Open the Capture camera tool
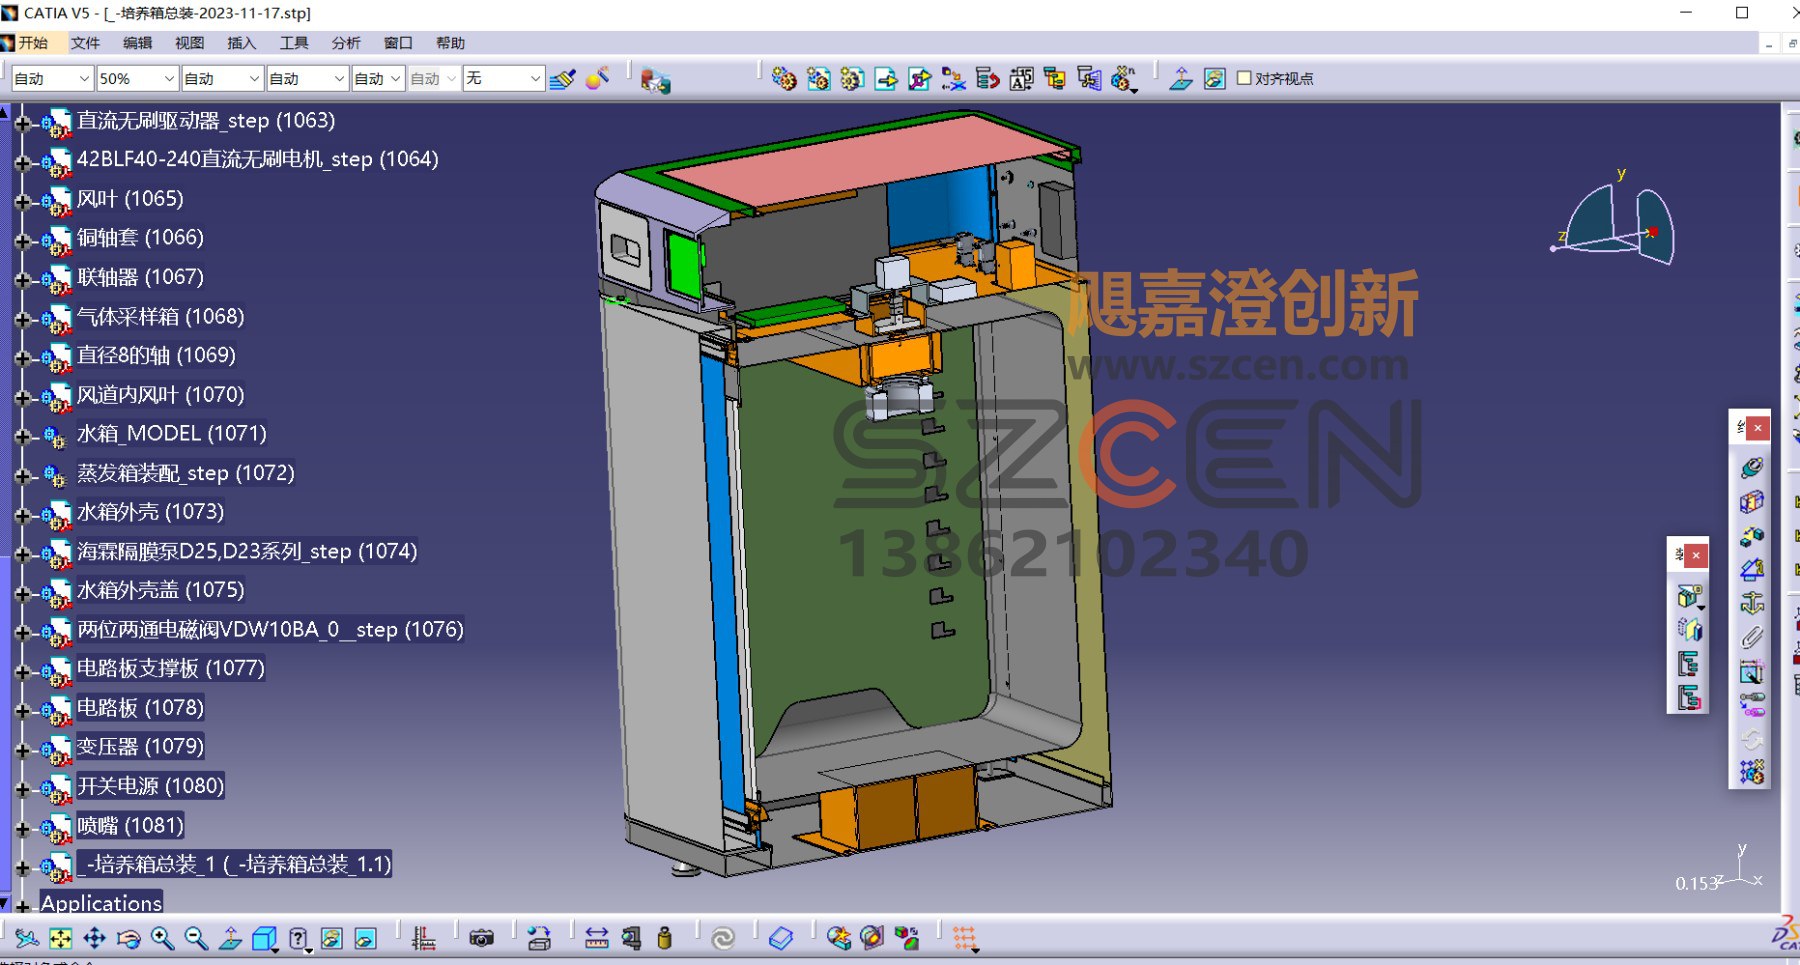 tap(482, 938)
